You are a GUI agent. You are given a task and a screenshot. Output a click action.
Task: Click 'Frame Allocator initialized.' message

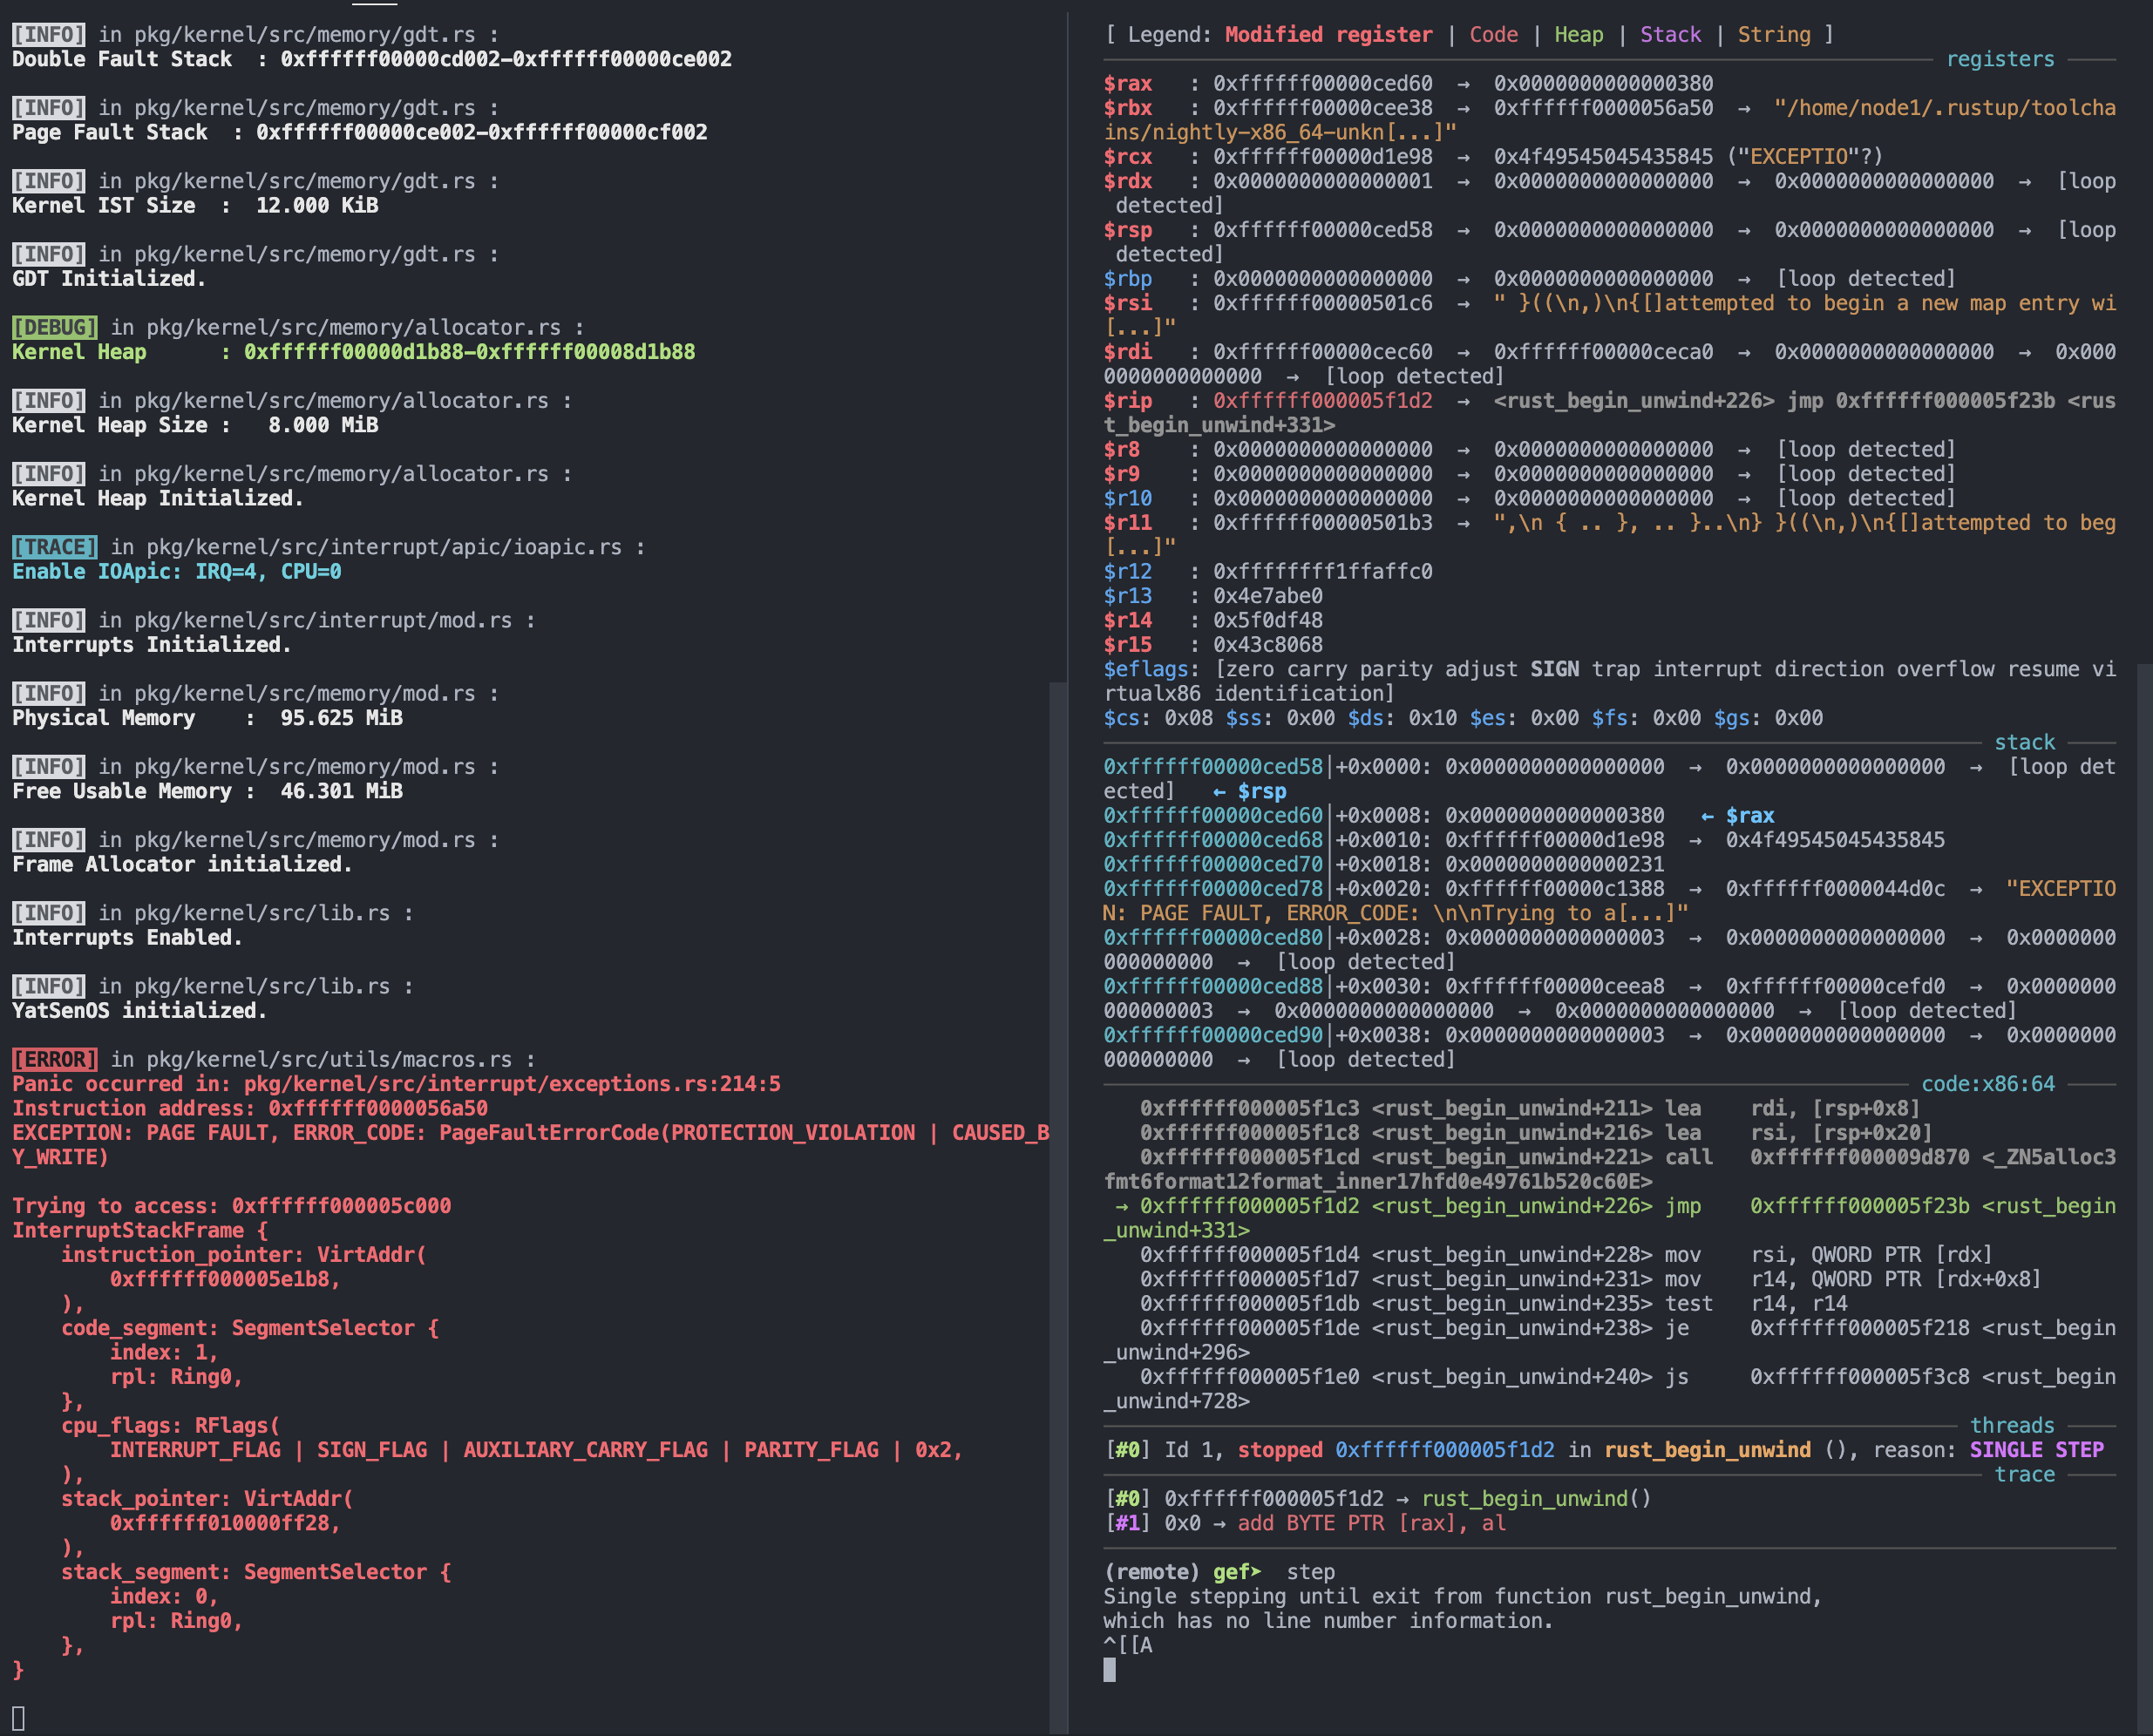182,864
